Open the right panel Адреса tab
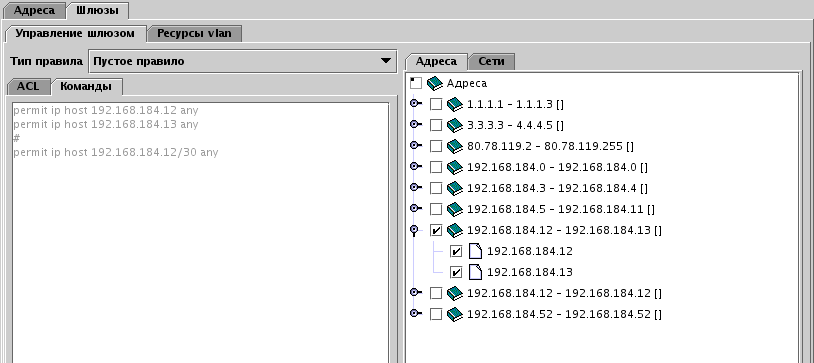This screenshot has height=363, width=814. [x=436, y=61]
